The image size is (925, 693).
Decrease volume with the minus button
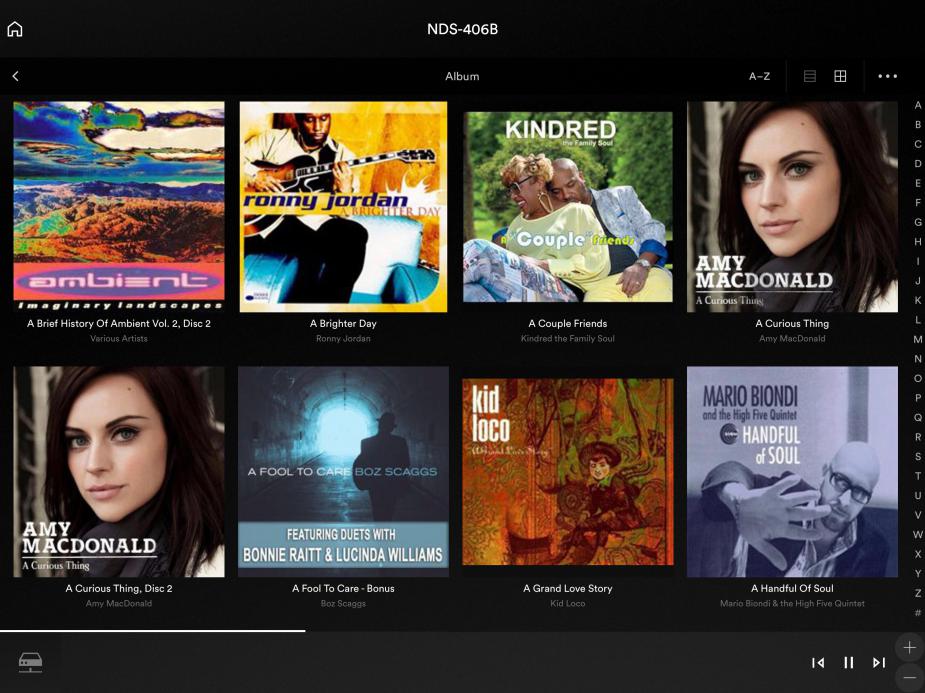(x=909, y=677)
